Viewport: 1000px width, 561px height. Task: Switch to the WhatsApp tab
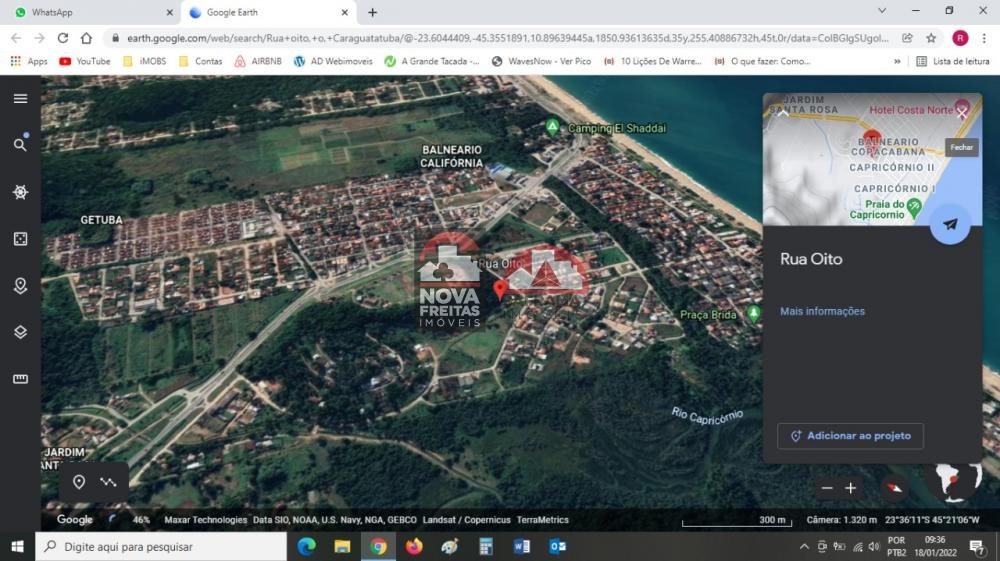click(x=90, y=12)
